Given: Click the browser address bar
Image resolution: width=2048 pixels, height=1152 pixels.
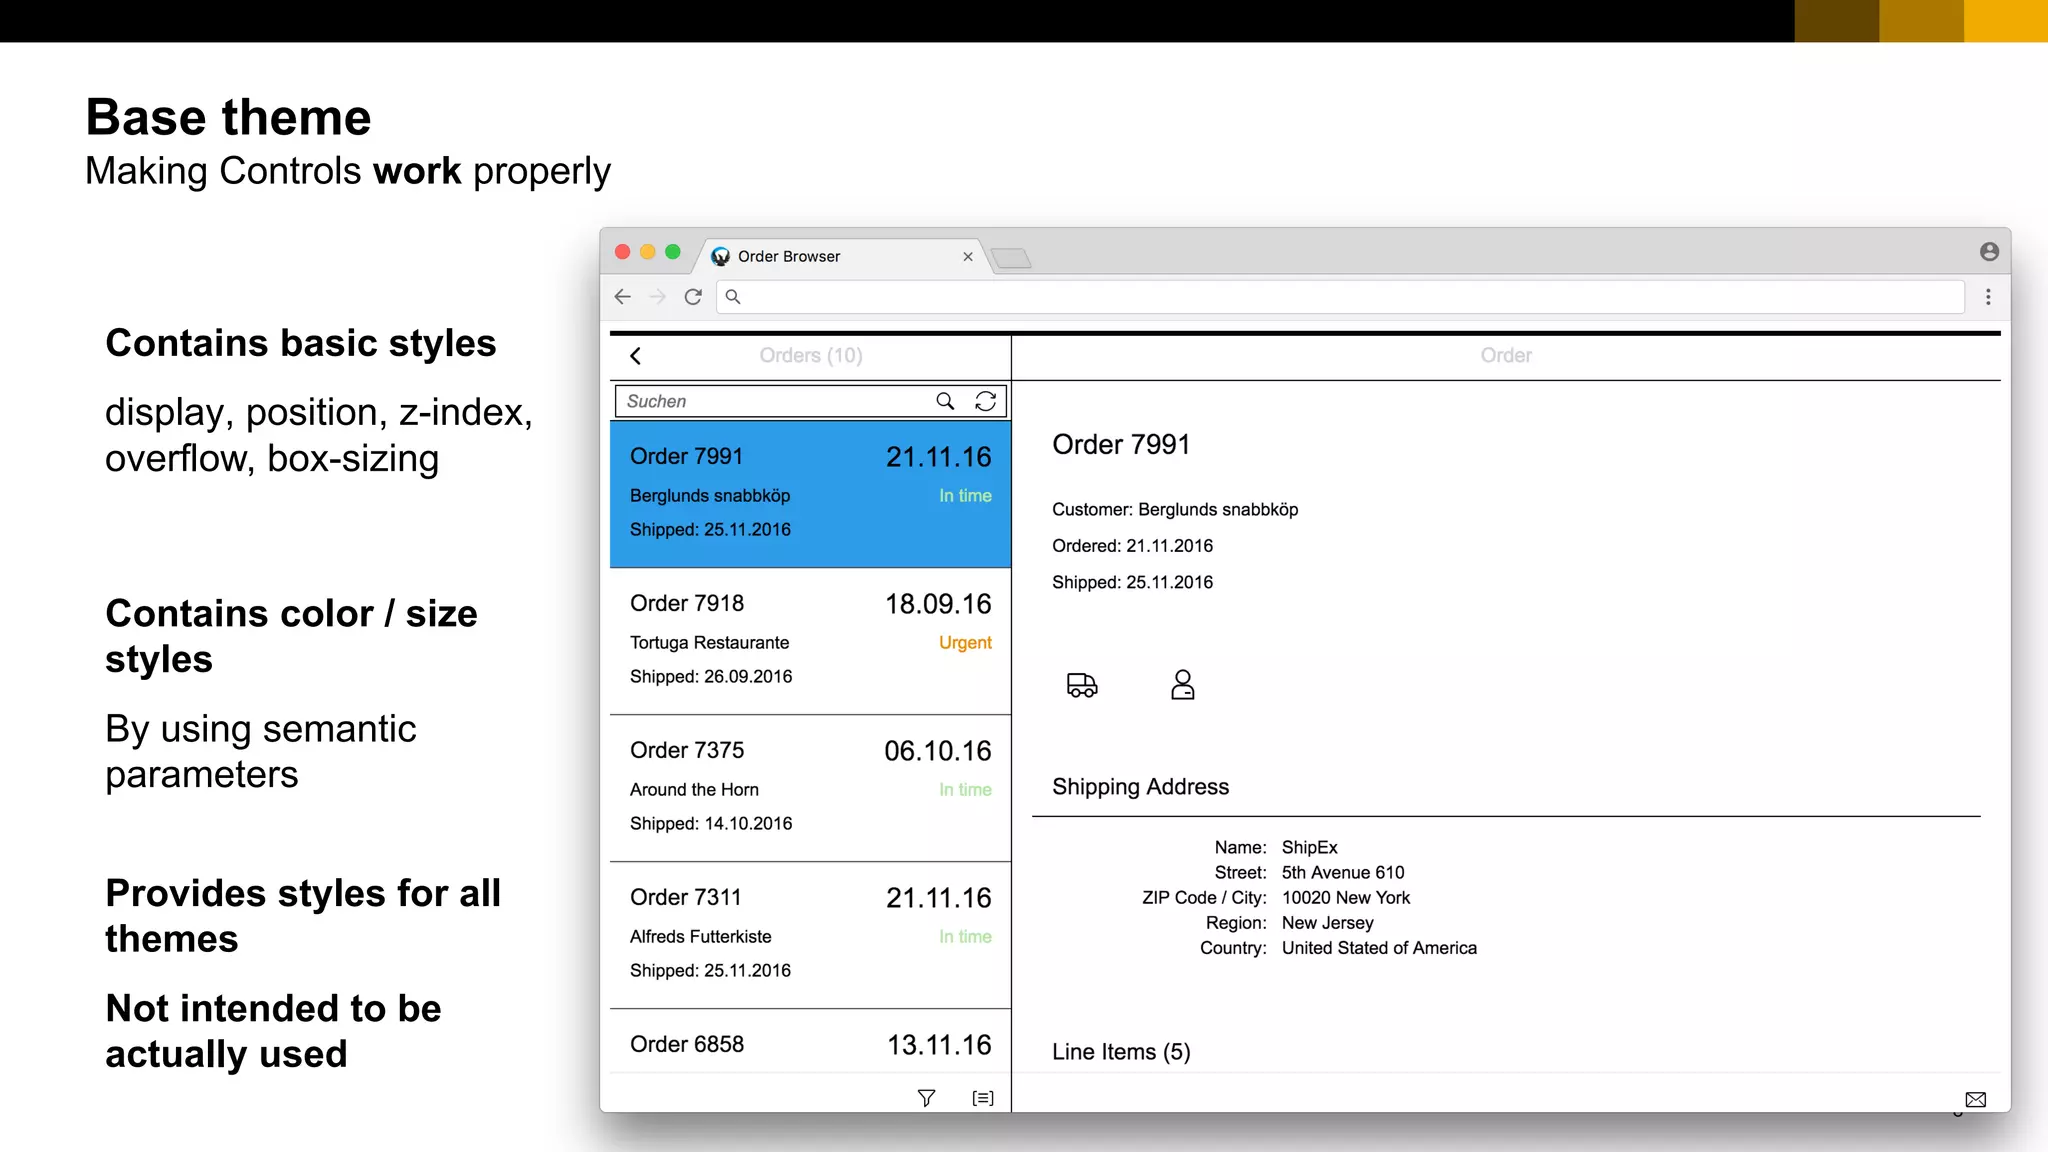Looking at the screenshot, I should (x=1340, y=297).
